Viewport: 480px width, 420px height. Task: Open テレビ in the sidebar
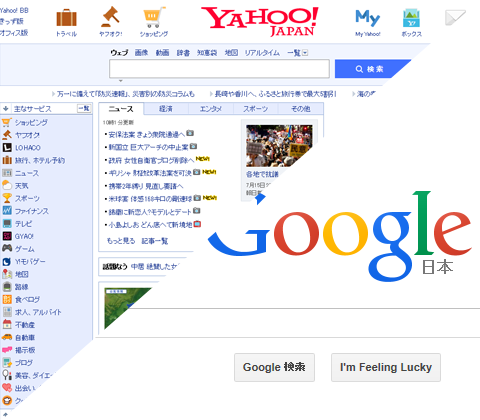click(x=23, y=224)
